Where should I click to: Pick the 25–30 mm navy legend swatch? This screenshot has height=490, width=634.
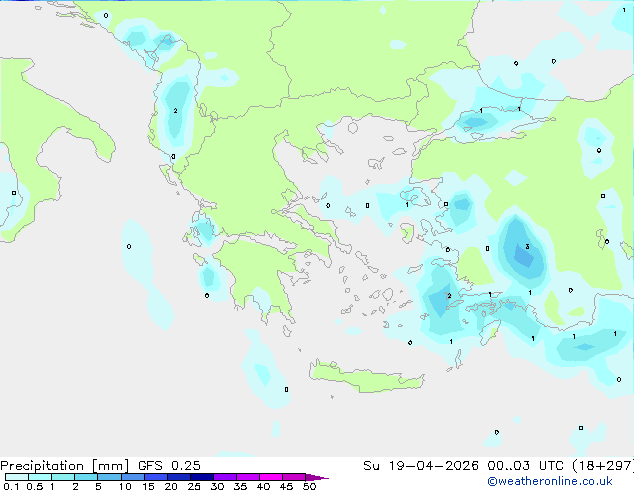201,477
